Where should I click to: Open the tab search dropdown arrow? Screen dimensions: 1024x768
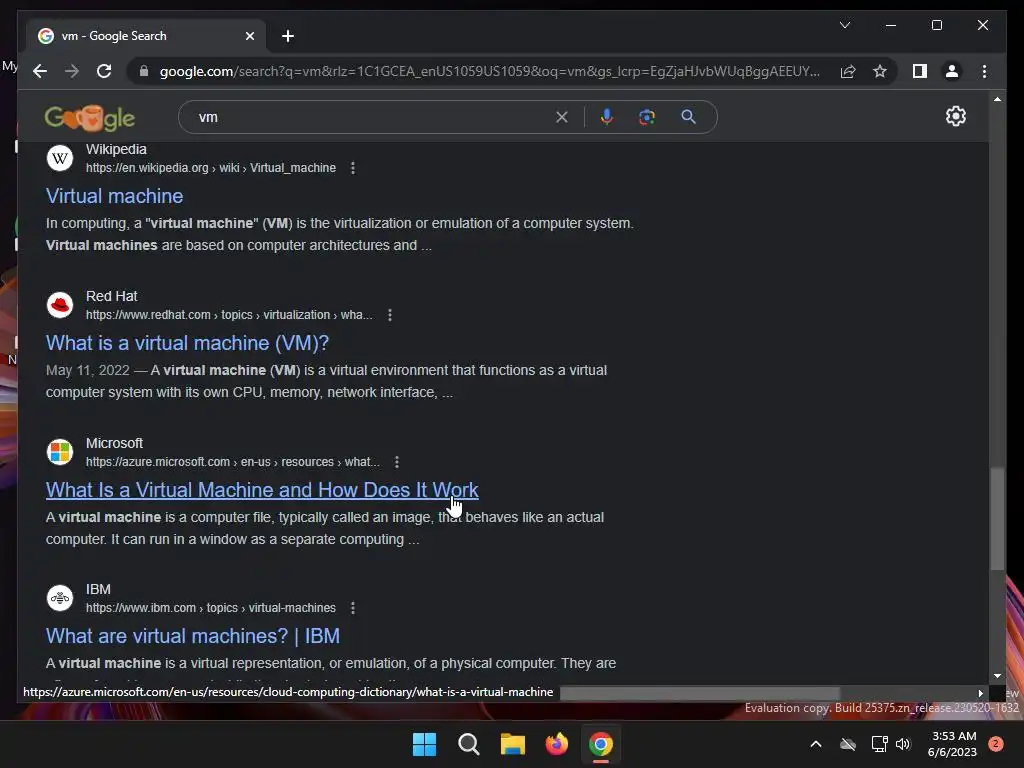844,25
